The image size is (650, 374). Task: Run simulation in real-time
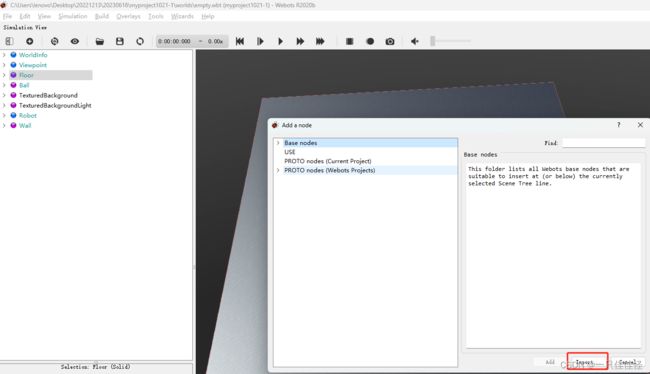[280, 41]
